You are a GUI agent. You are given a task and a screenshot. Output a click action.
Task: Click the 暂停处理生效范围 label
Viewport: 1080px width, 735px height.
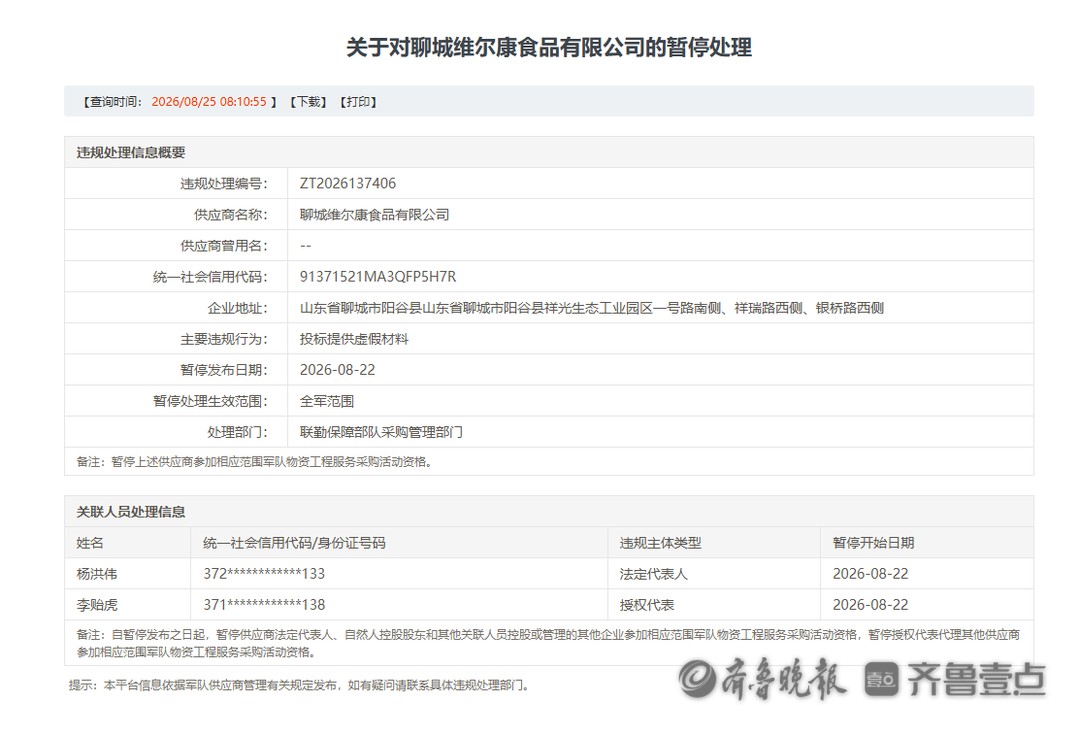[210, 401]
